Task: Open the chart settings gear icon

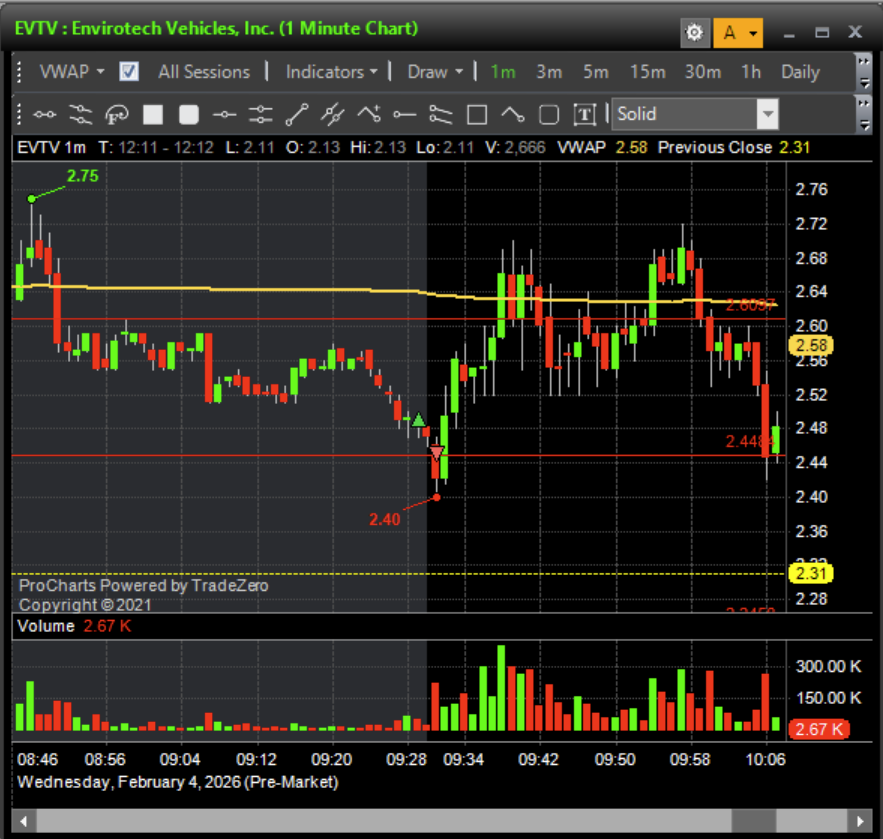Action: pos(694,33)
